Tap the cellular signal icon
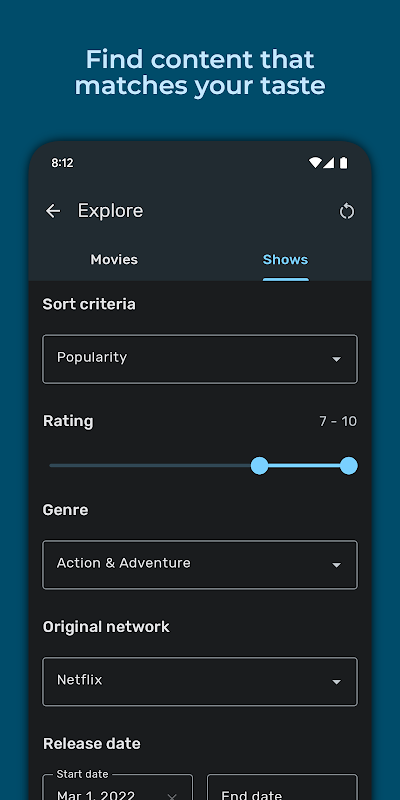Image resolution: width=400 pixels, height=800 pixels. [x=329, y=163]
